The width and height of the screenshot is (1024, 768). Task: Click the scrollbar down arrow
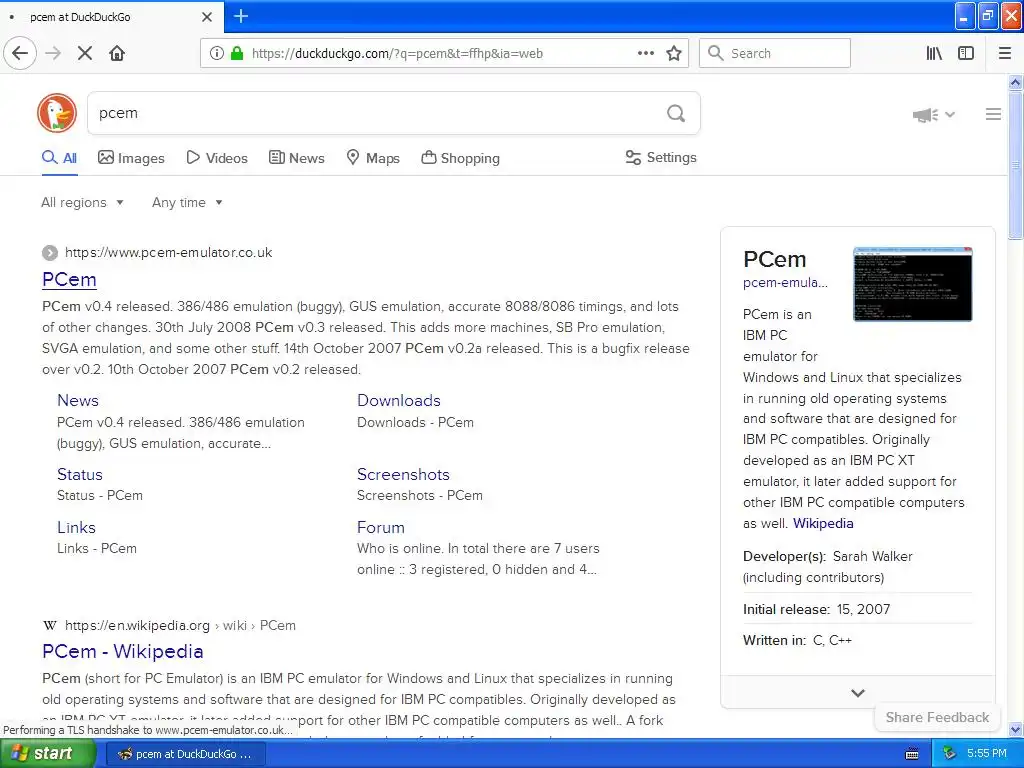1016,729
